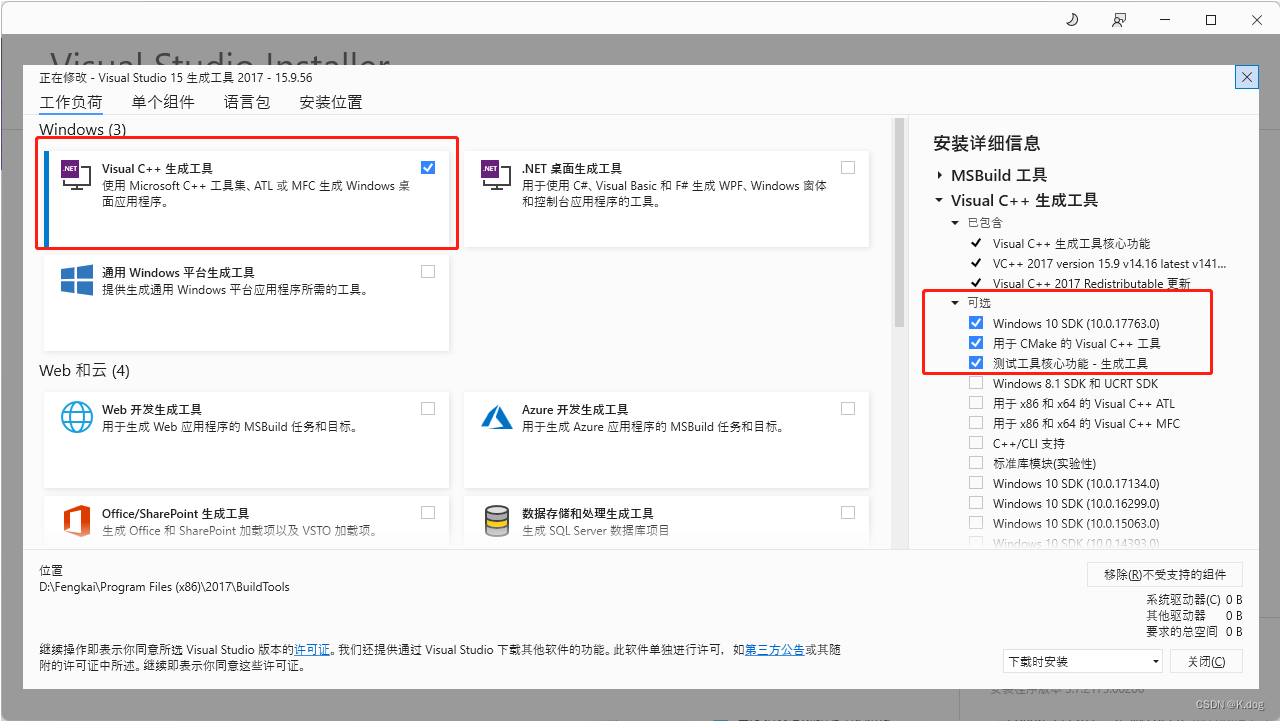1280x721 pixels.
Task: Collapse the 可选 optional components list
Action: 956,302
